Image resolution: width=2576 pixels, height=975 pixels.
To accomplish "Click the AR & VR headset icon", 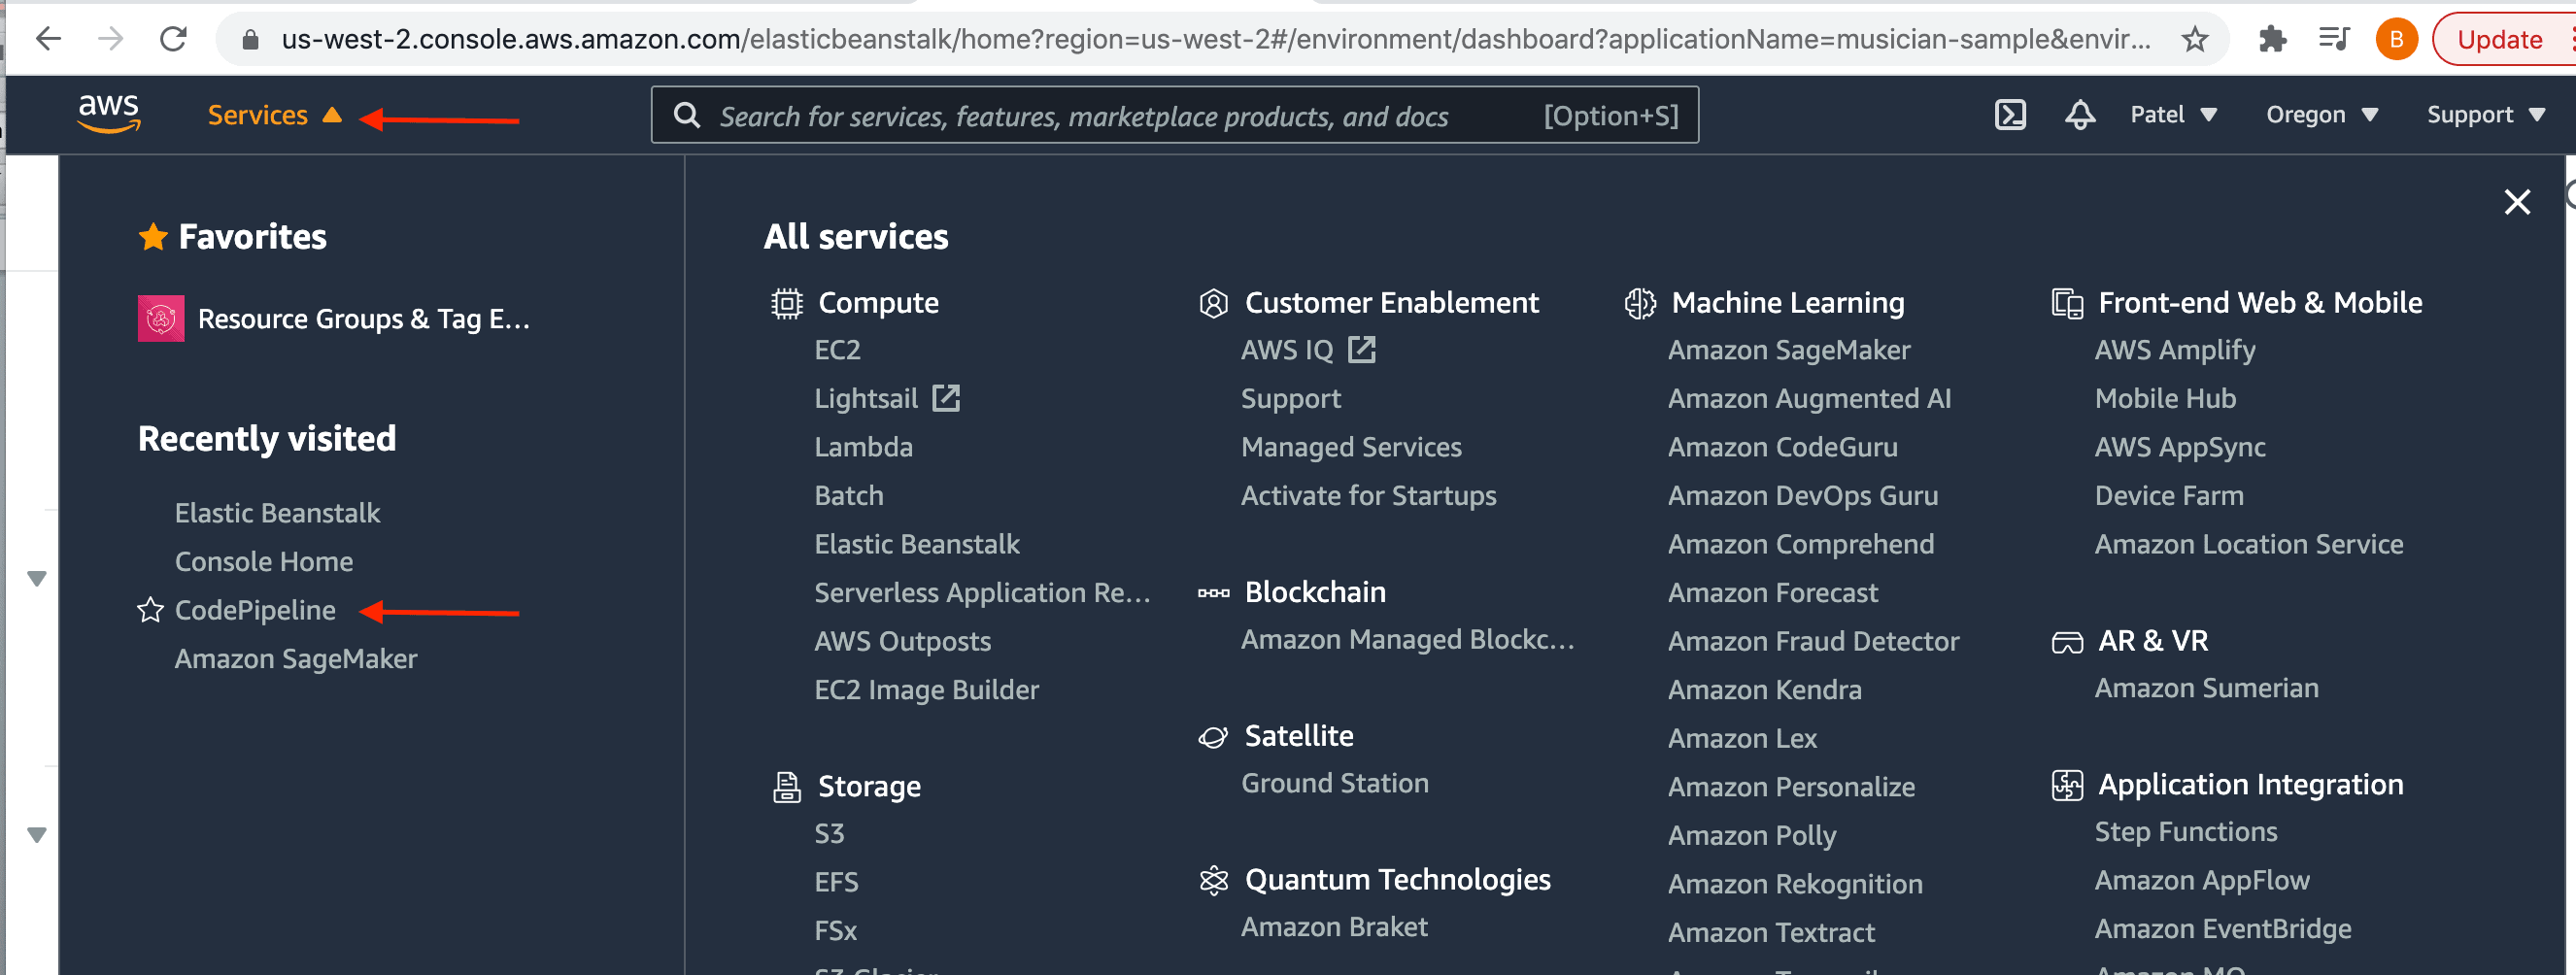I will pyautogui.click(x=2067, y=642).
